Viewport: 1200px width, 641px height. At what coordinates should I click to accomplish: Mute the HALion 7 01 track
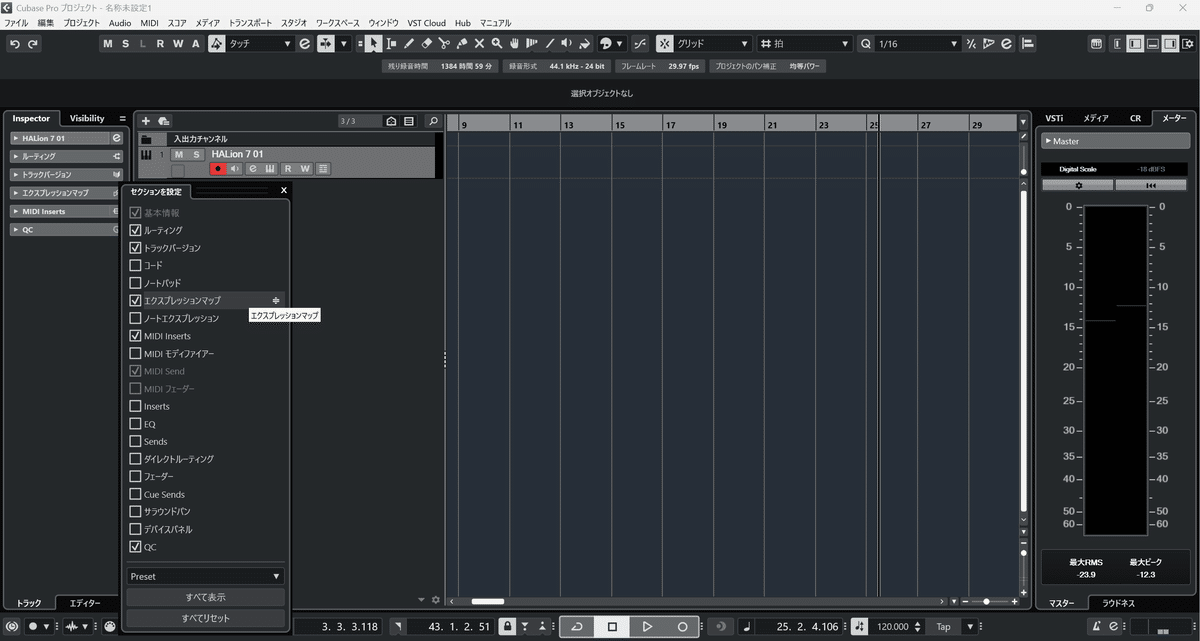tap(178, 154)
